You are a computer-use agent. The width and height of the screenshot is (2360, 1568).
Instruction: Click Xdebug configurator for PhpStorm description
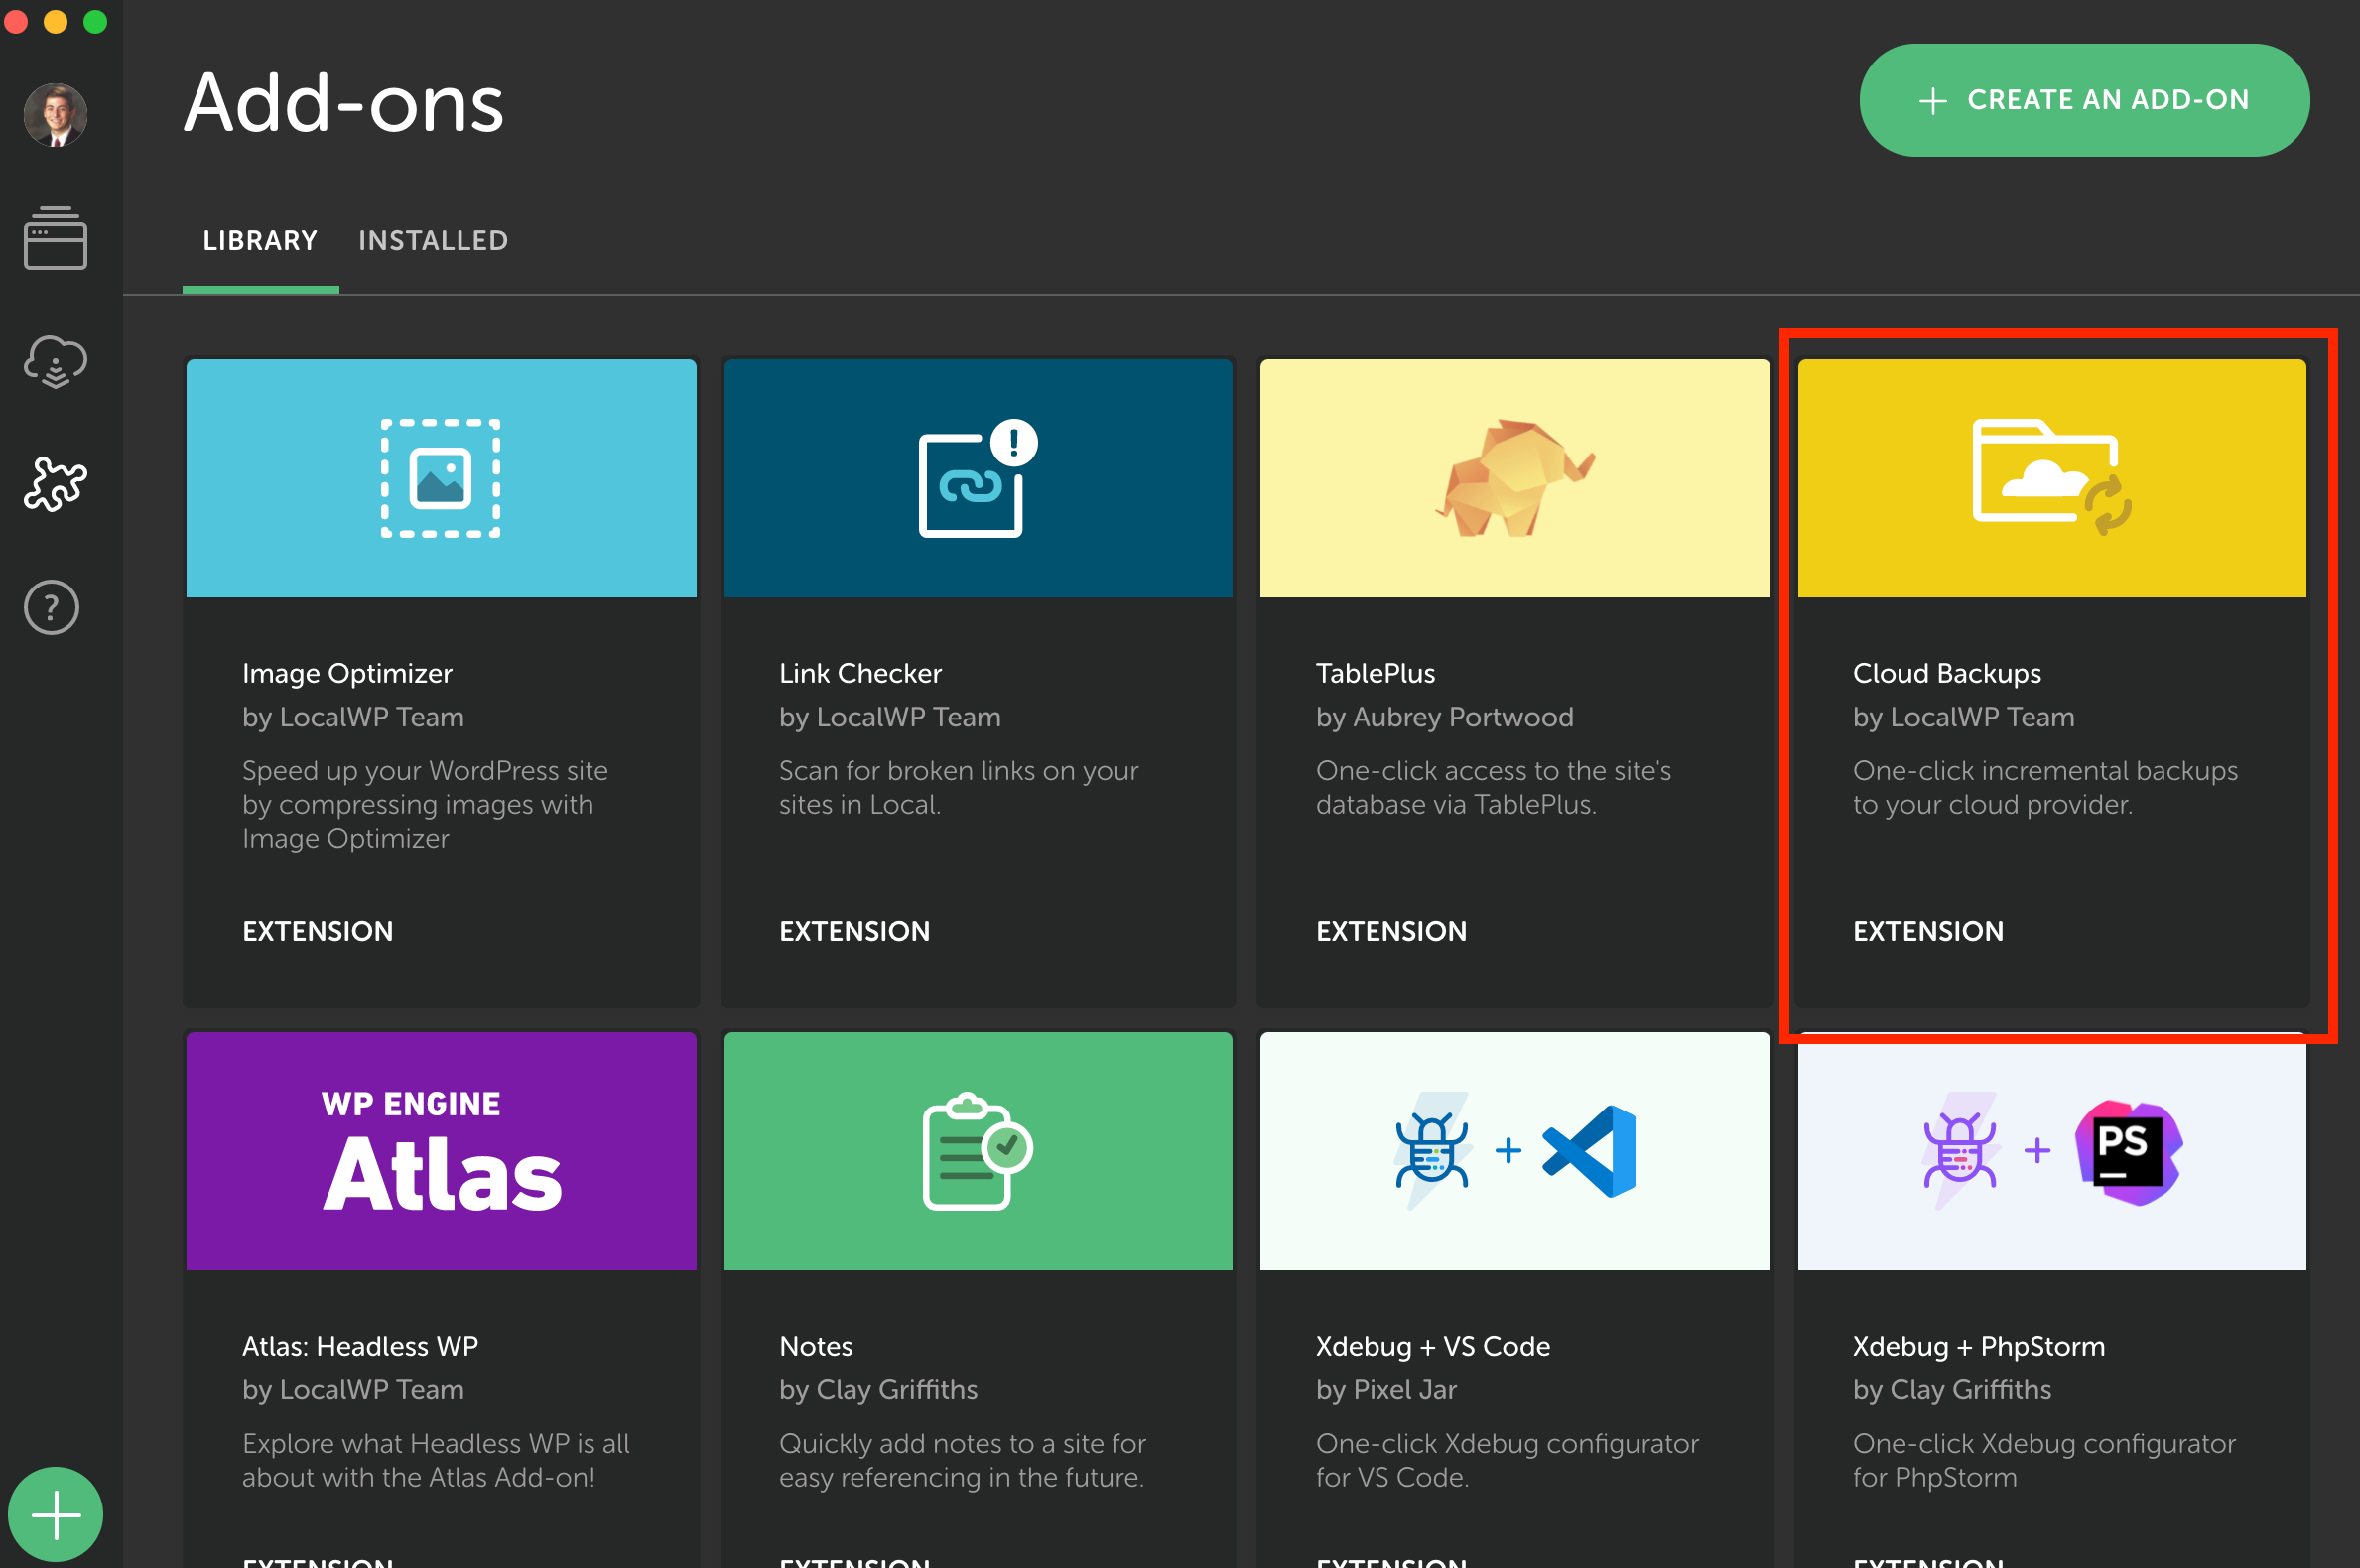pyautogui.click(x=2044, y=1460)
